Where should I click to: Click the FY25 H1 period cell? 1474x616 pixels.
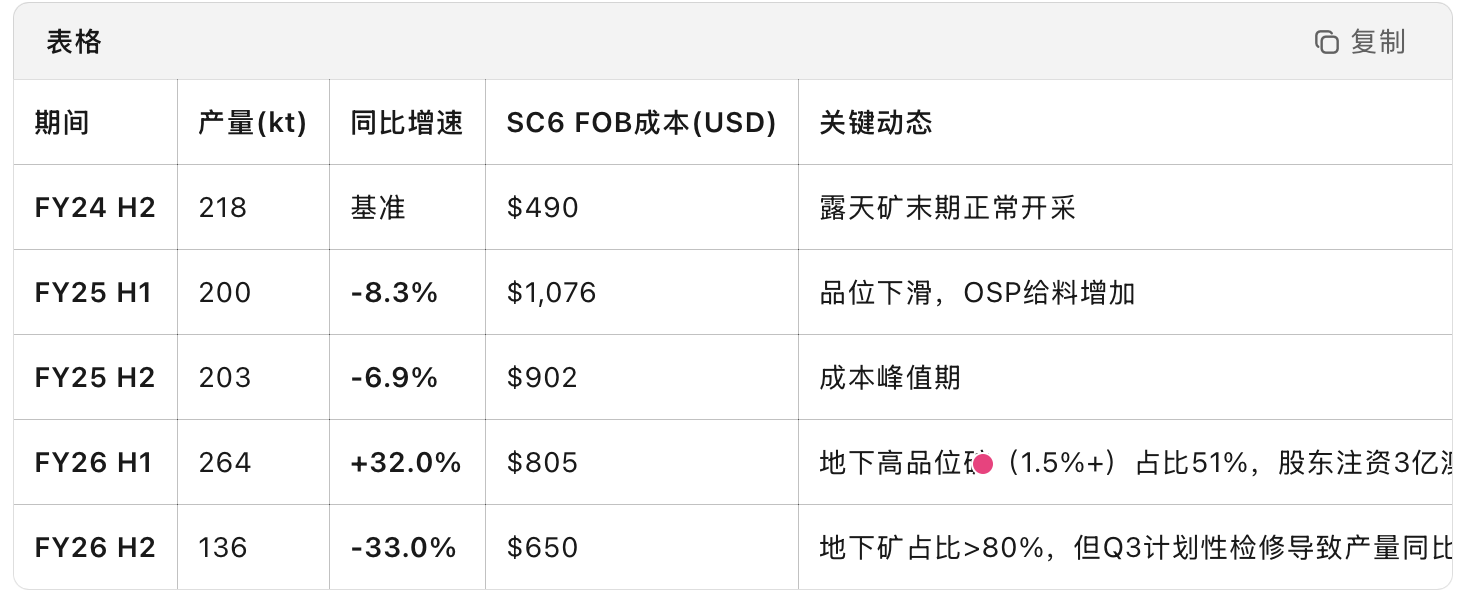[94, 293]
